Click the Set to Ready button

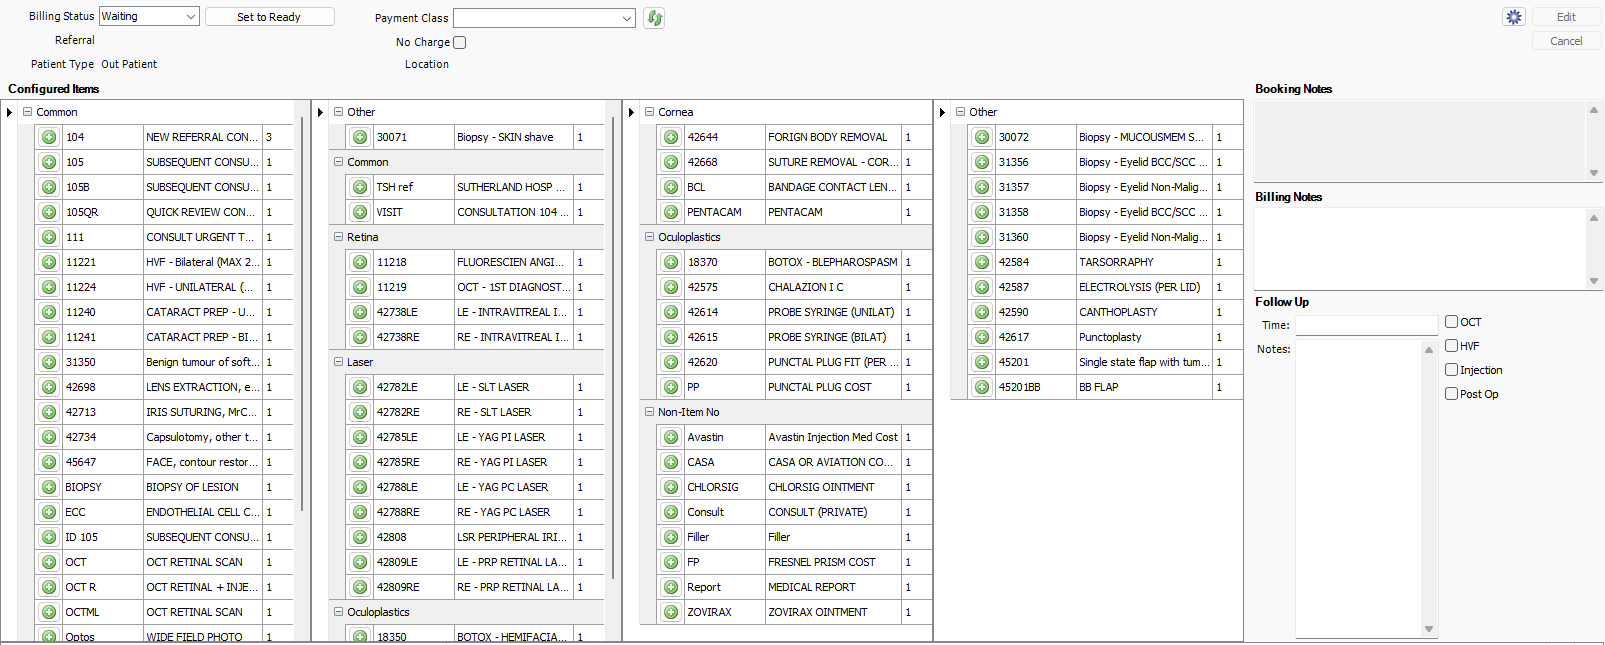[269, 17]
